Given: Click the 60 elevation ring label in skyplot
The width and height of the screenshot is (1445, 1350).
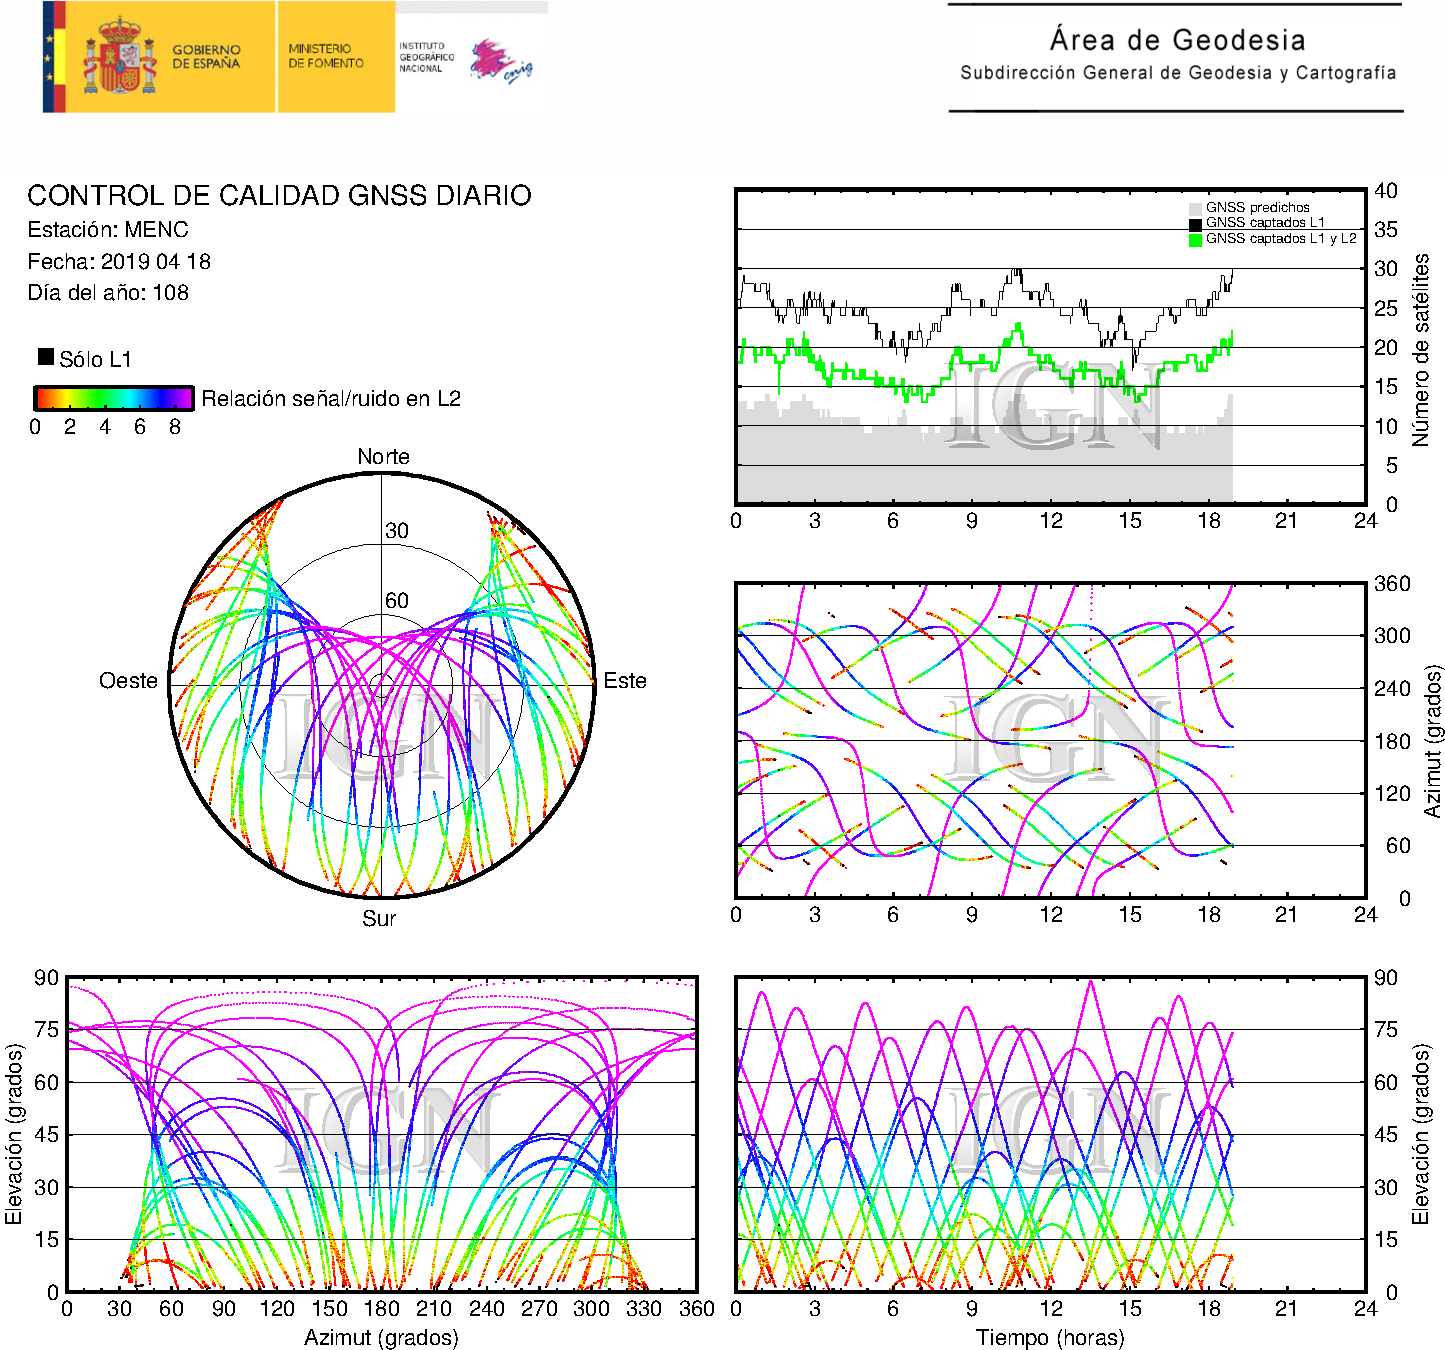Looking at the screenshot, I should point(397,601).
